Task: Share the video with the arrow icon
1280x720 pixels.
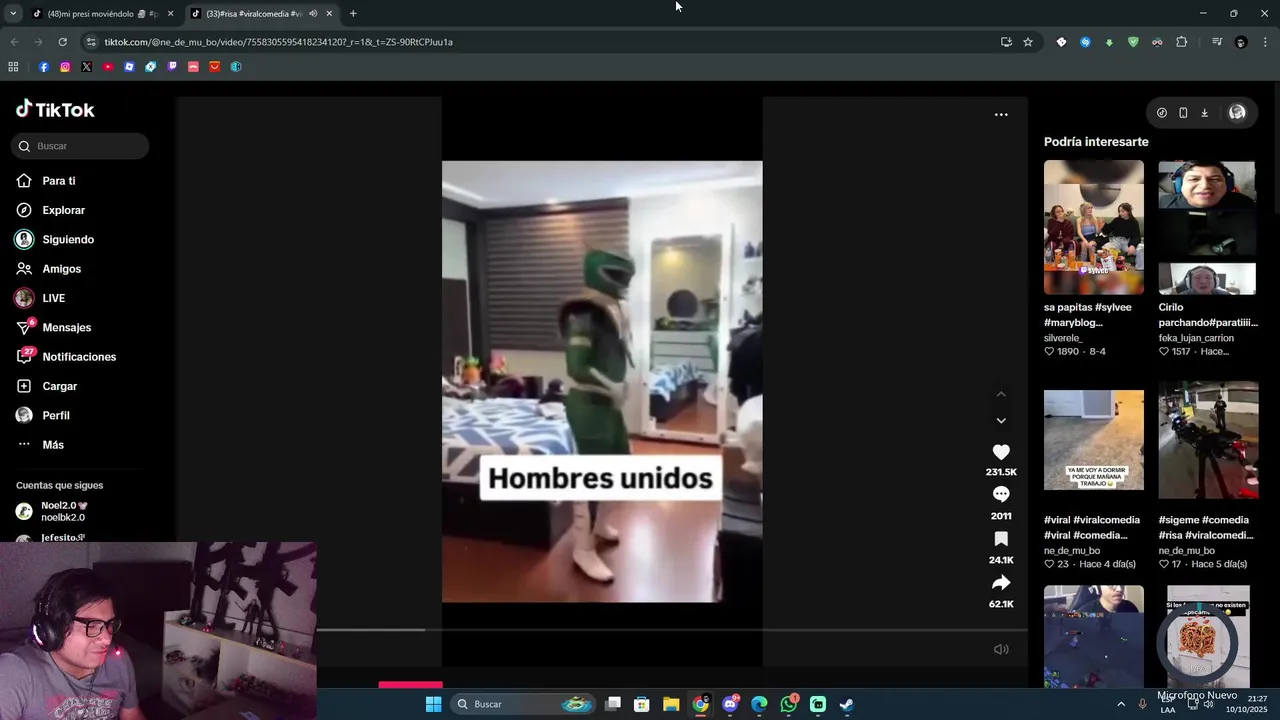Action: (x=1001, y=583)
